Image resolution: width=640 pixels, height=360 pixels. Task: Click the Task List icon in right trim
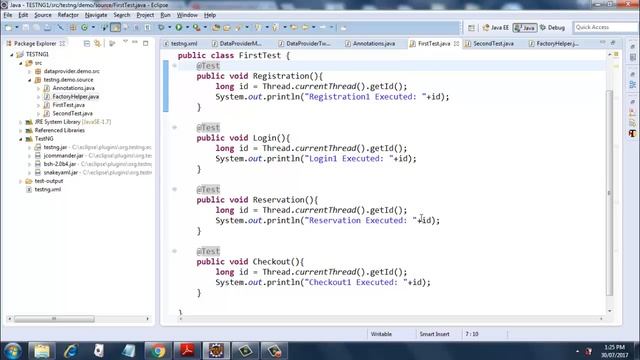tap(632, 57)
